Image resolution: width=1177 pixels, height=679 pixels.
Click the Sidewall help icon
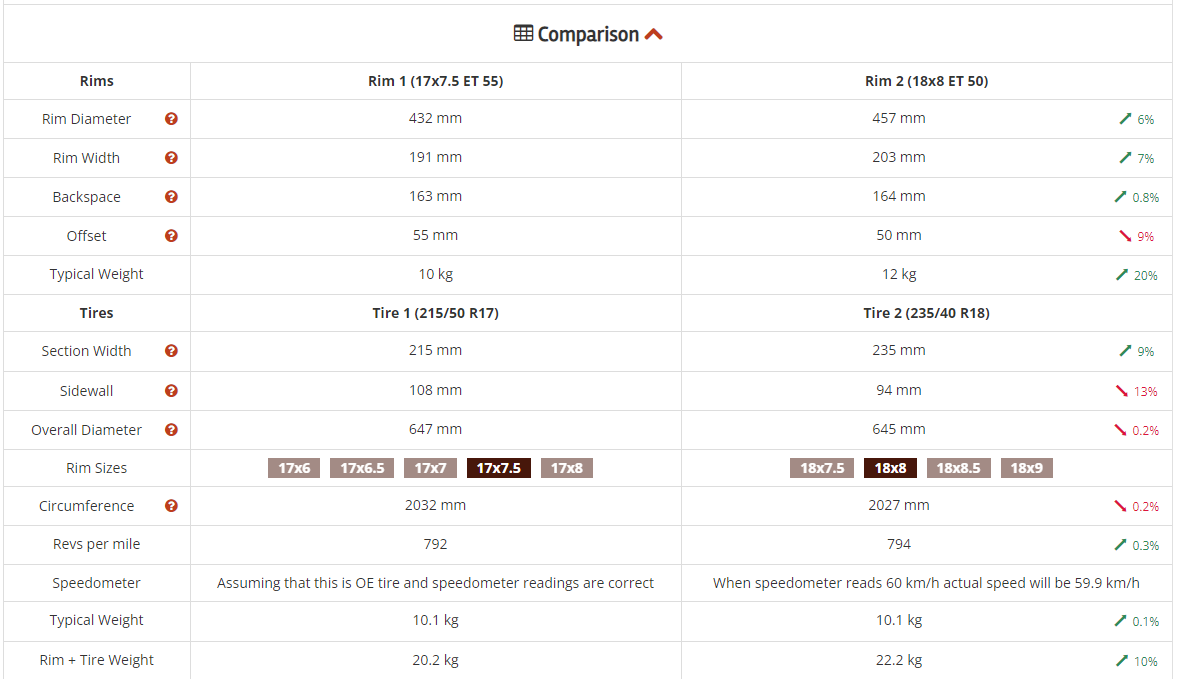171,391
